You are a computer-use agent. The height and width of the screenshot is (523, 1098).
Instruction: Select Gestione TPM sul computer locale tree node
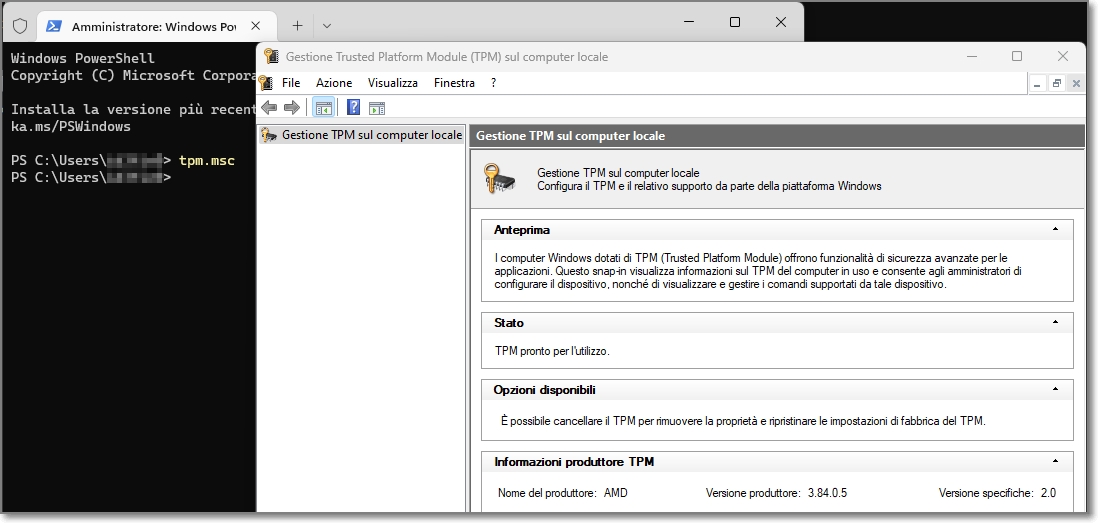click(361, 135)
